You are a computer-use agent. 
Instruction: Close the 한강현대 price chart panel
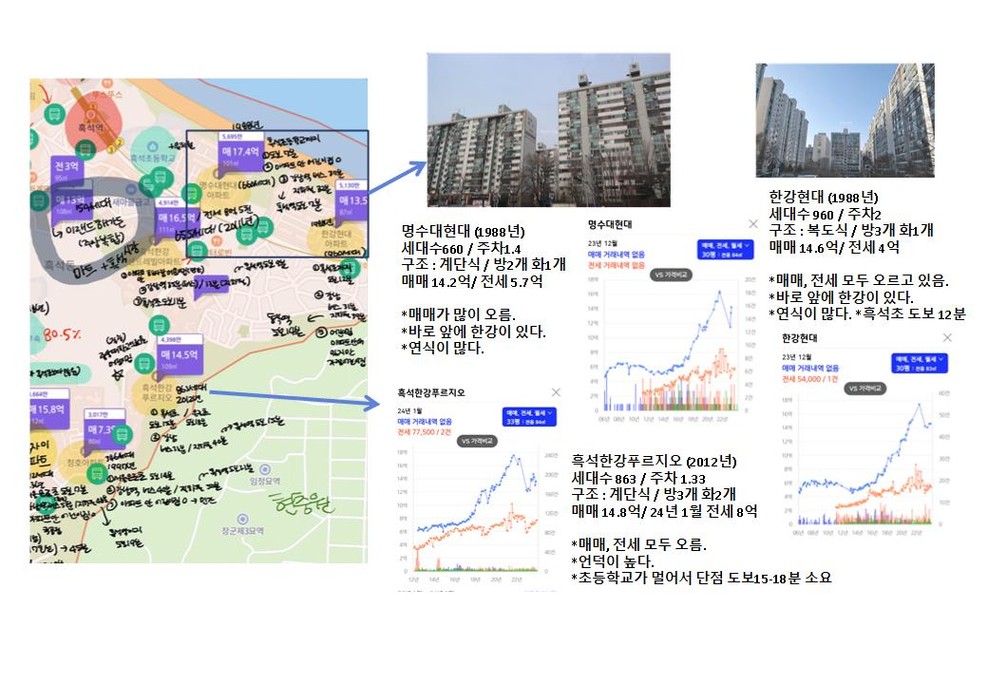tap(946, 338)
